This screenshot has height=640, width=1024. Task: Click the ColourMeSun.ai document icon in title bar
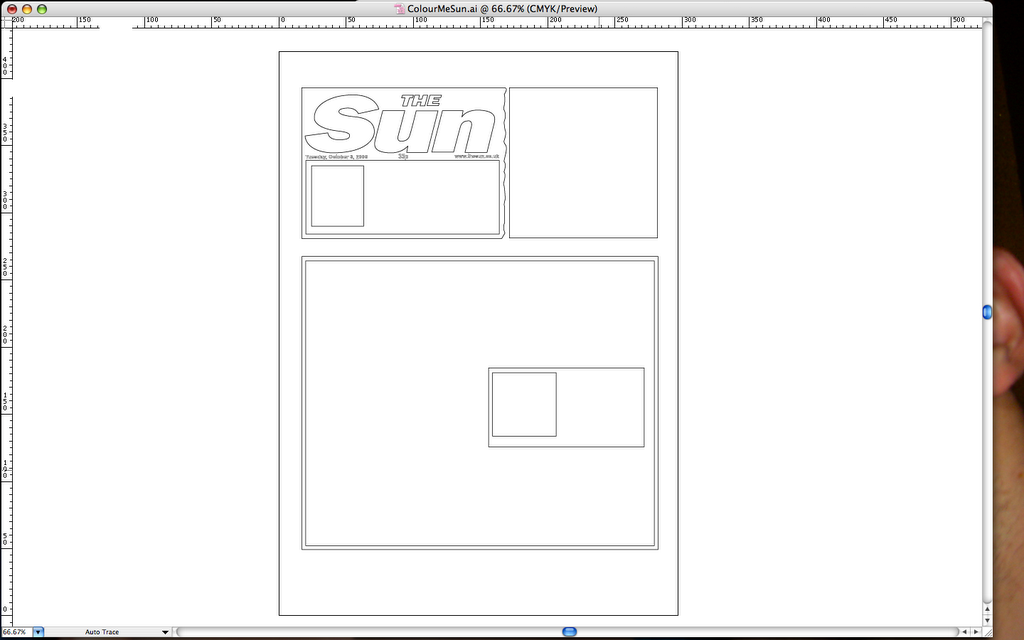coord(400,8)
